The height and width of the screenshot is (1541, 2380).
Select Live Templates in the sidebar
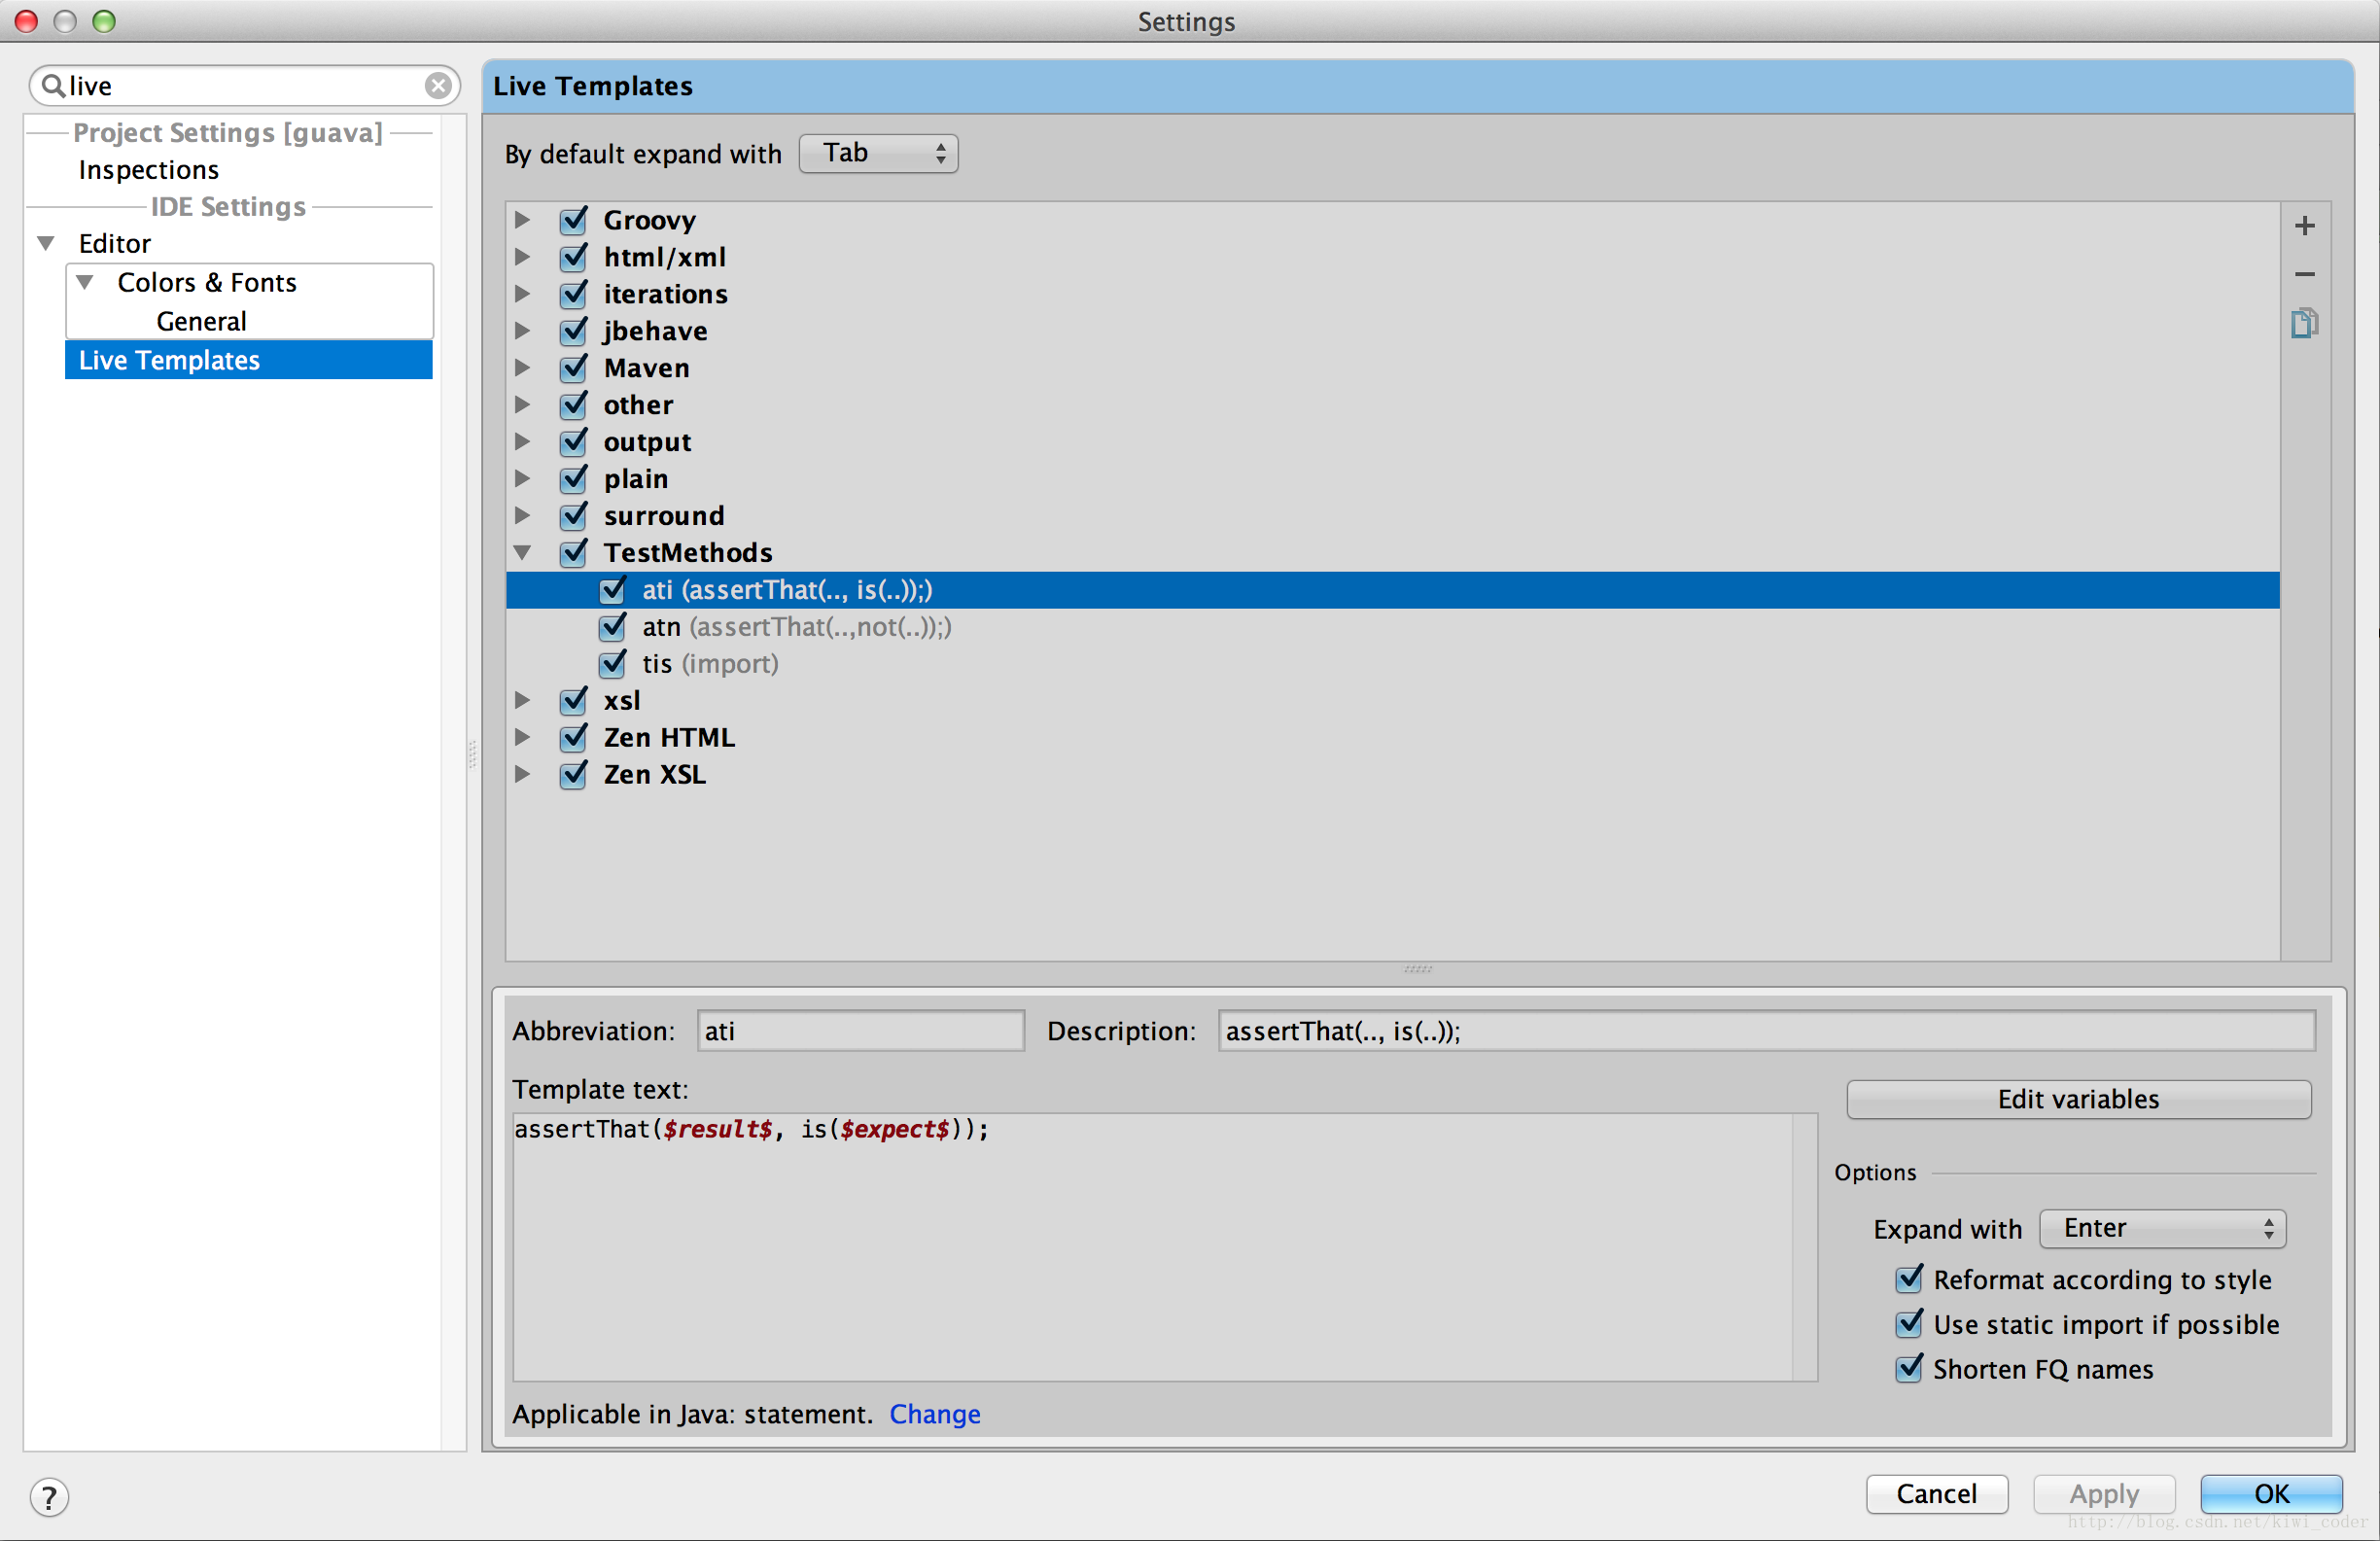coord(249,360)
